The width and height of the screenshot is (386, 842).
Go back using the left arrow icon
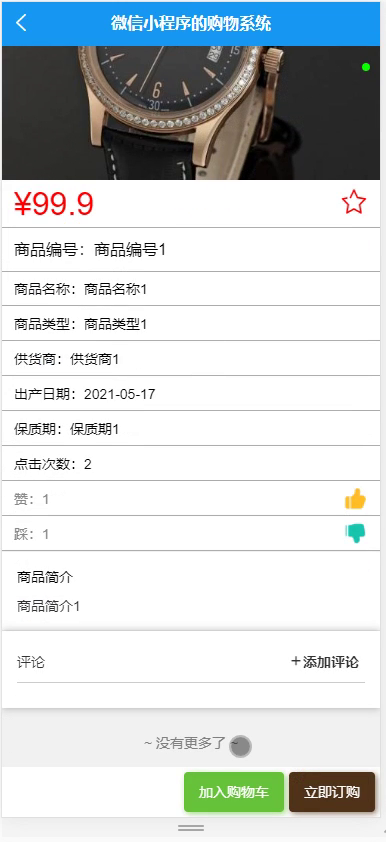pos(21,23)
